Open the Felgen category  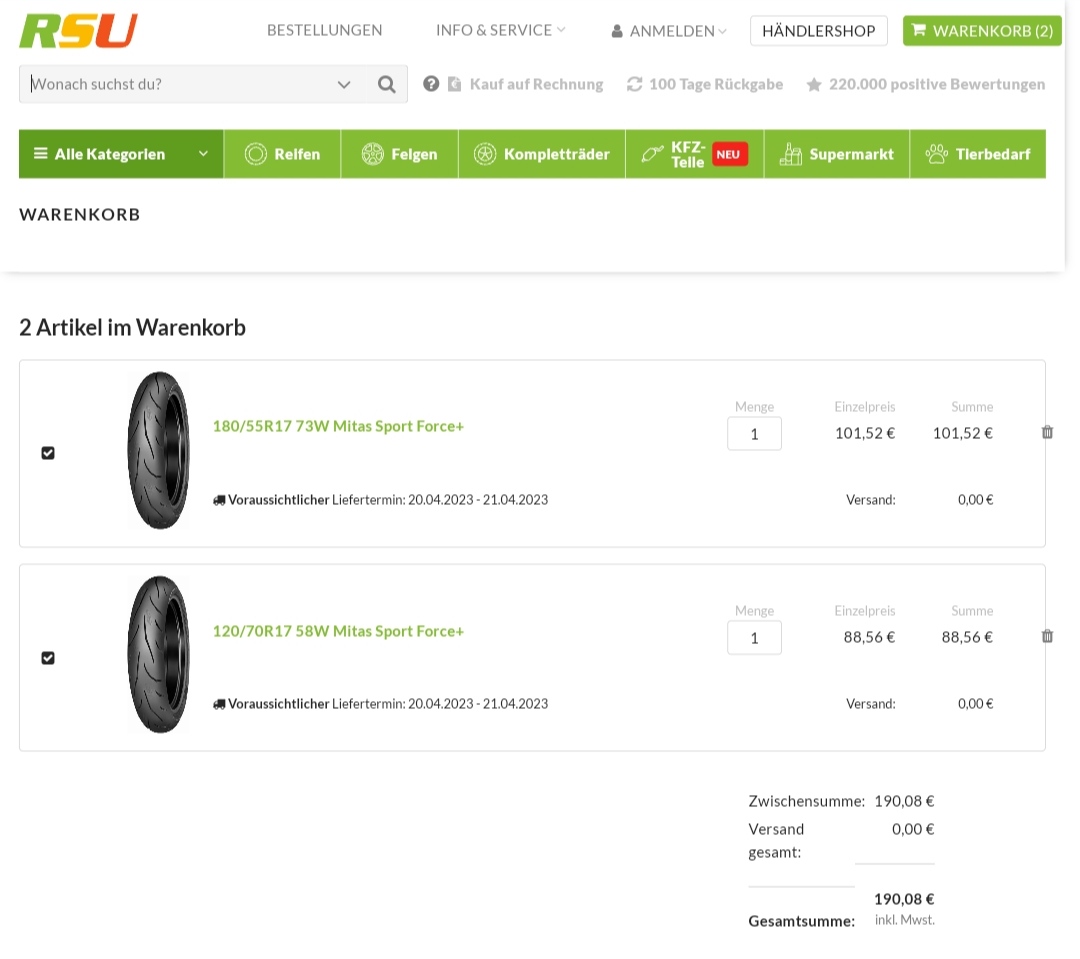pos(399,154)
